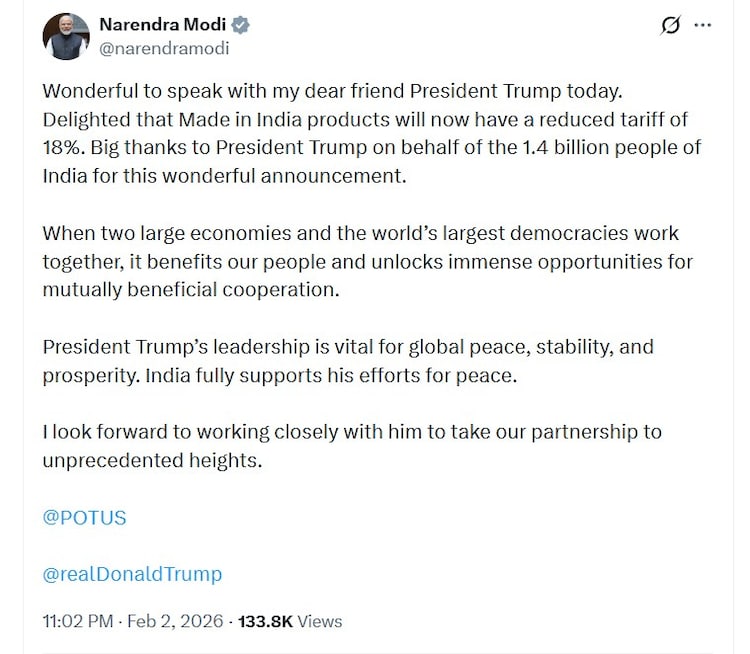Screen dimensions: 750x654
Task: Click the "I look forward" paragraph
Action: [350, 446]
